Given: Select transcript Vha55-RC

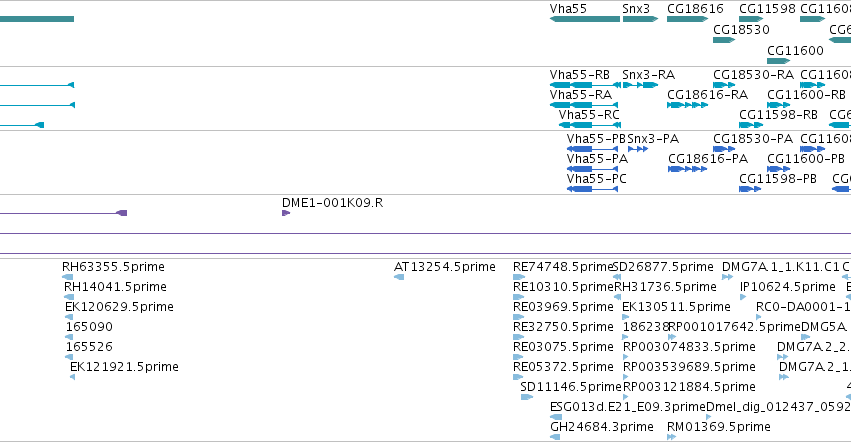Looking at the screenshot, I should tap(588, 125).
